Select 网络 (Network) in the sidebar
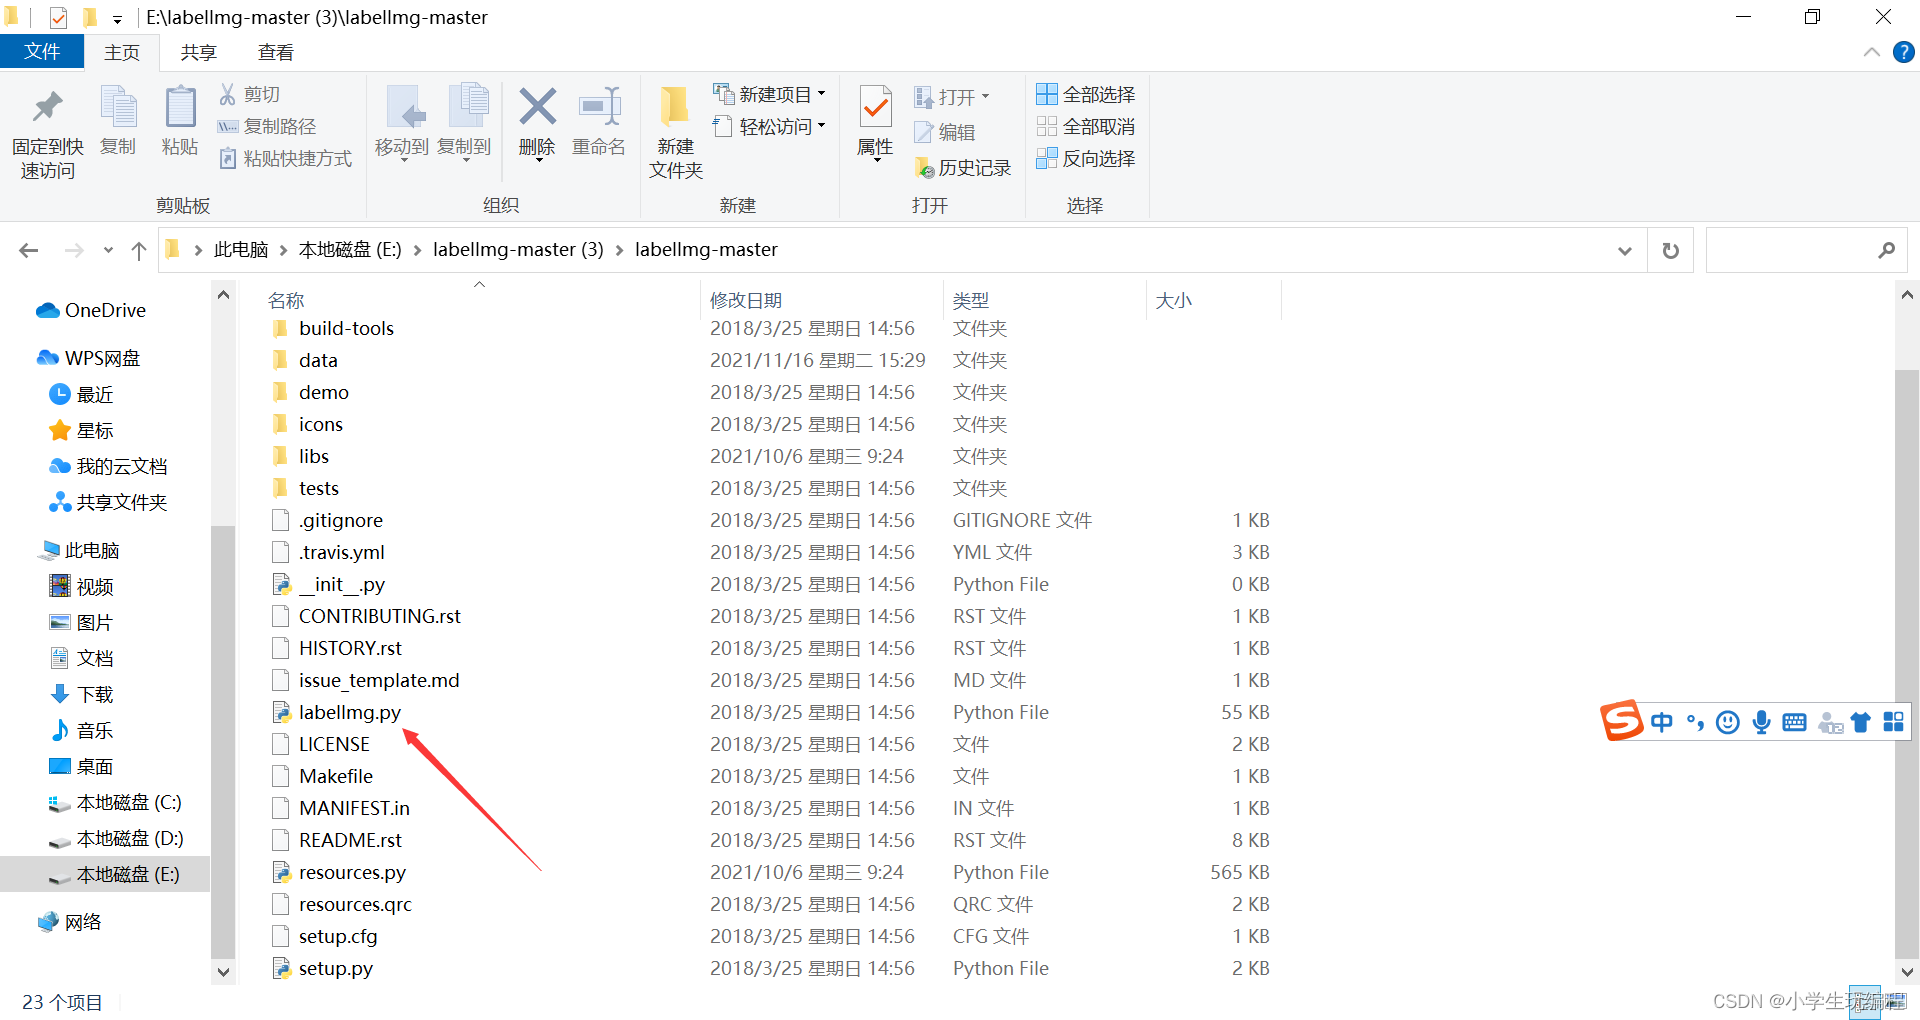 pyautogui.click(x=83, y=922)
